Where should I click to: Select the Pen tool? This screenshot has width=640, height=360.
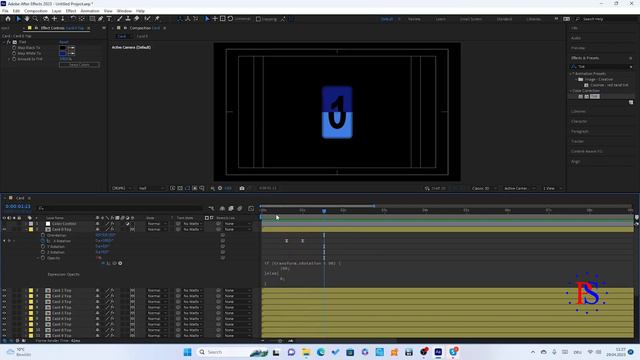tap(100, 19)
